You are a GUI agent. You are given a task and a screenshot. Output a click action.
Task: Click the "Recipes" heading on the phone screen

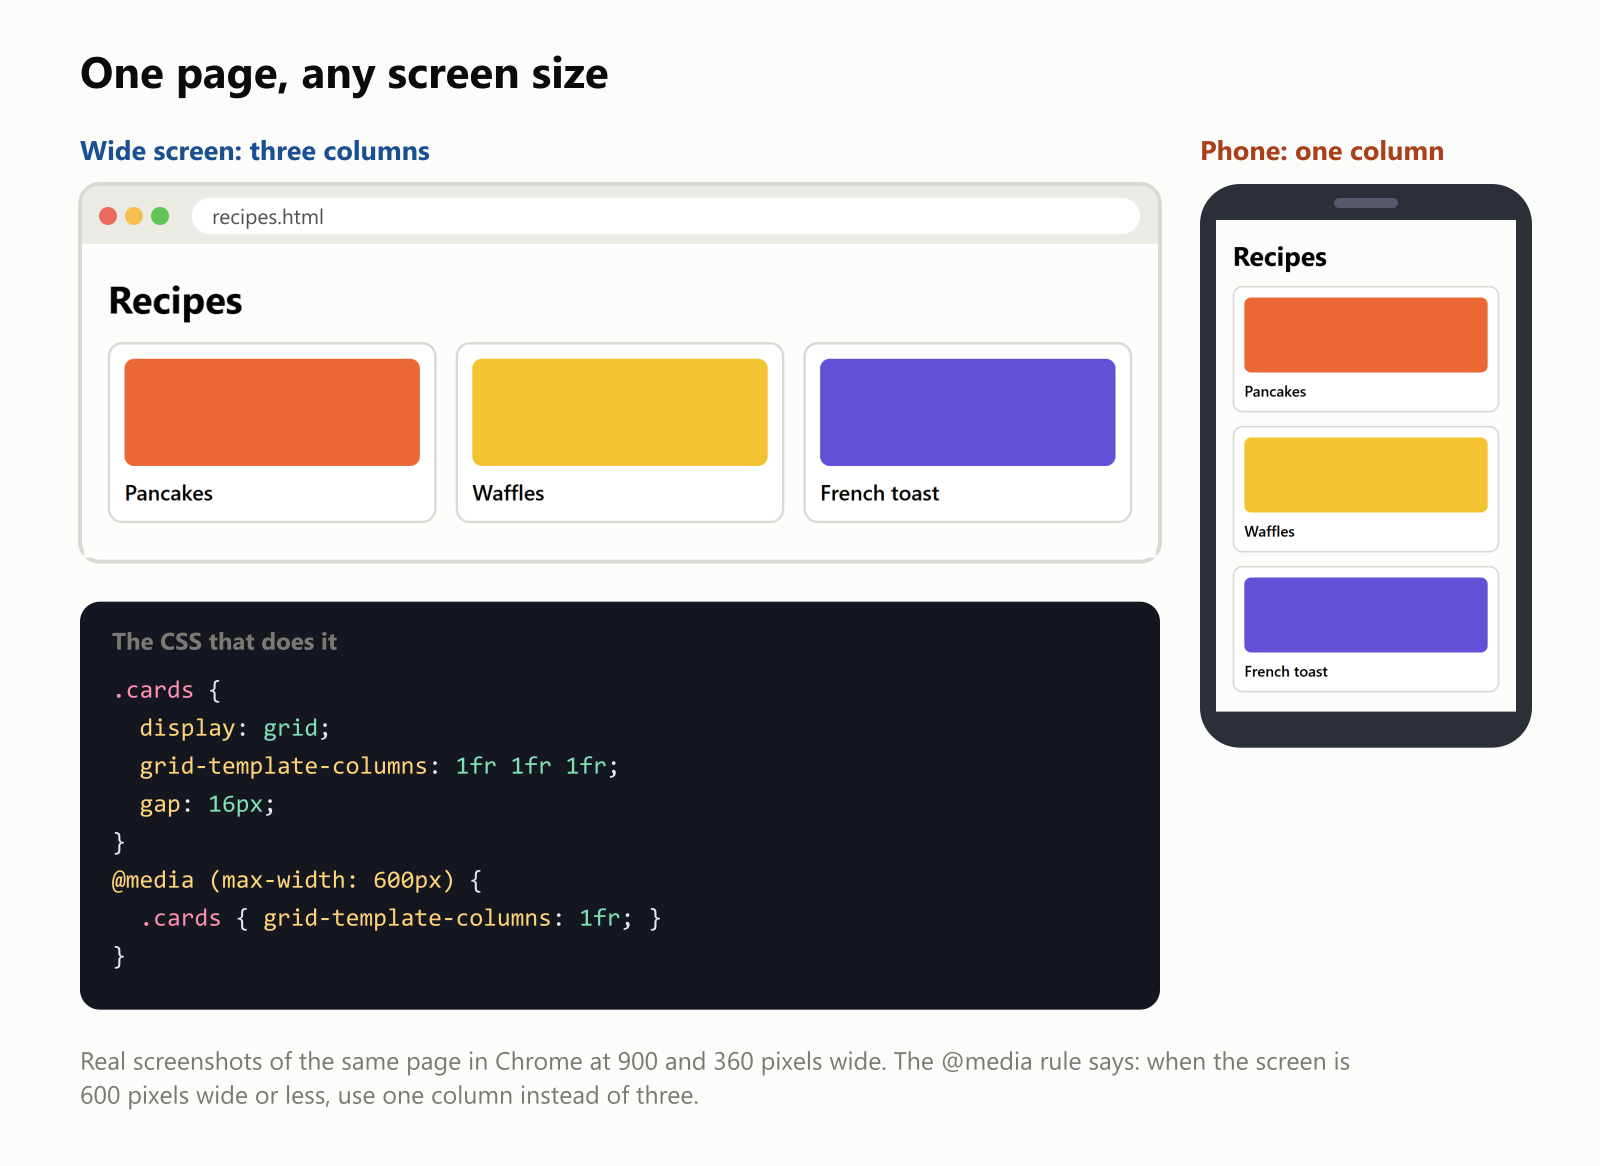1280,257
